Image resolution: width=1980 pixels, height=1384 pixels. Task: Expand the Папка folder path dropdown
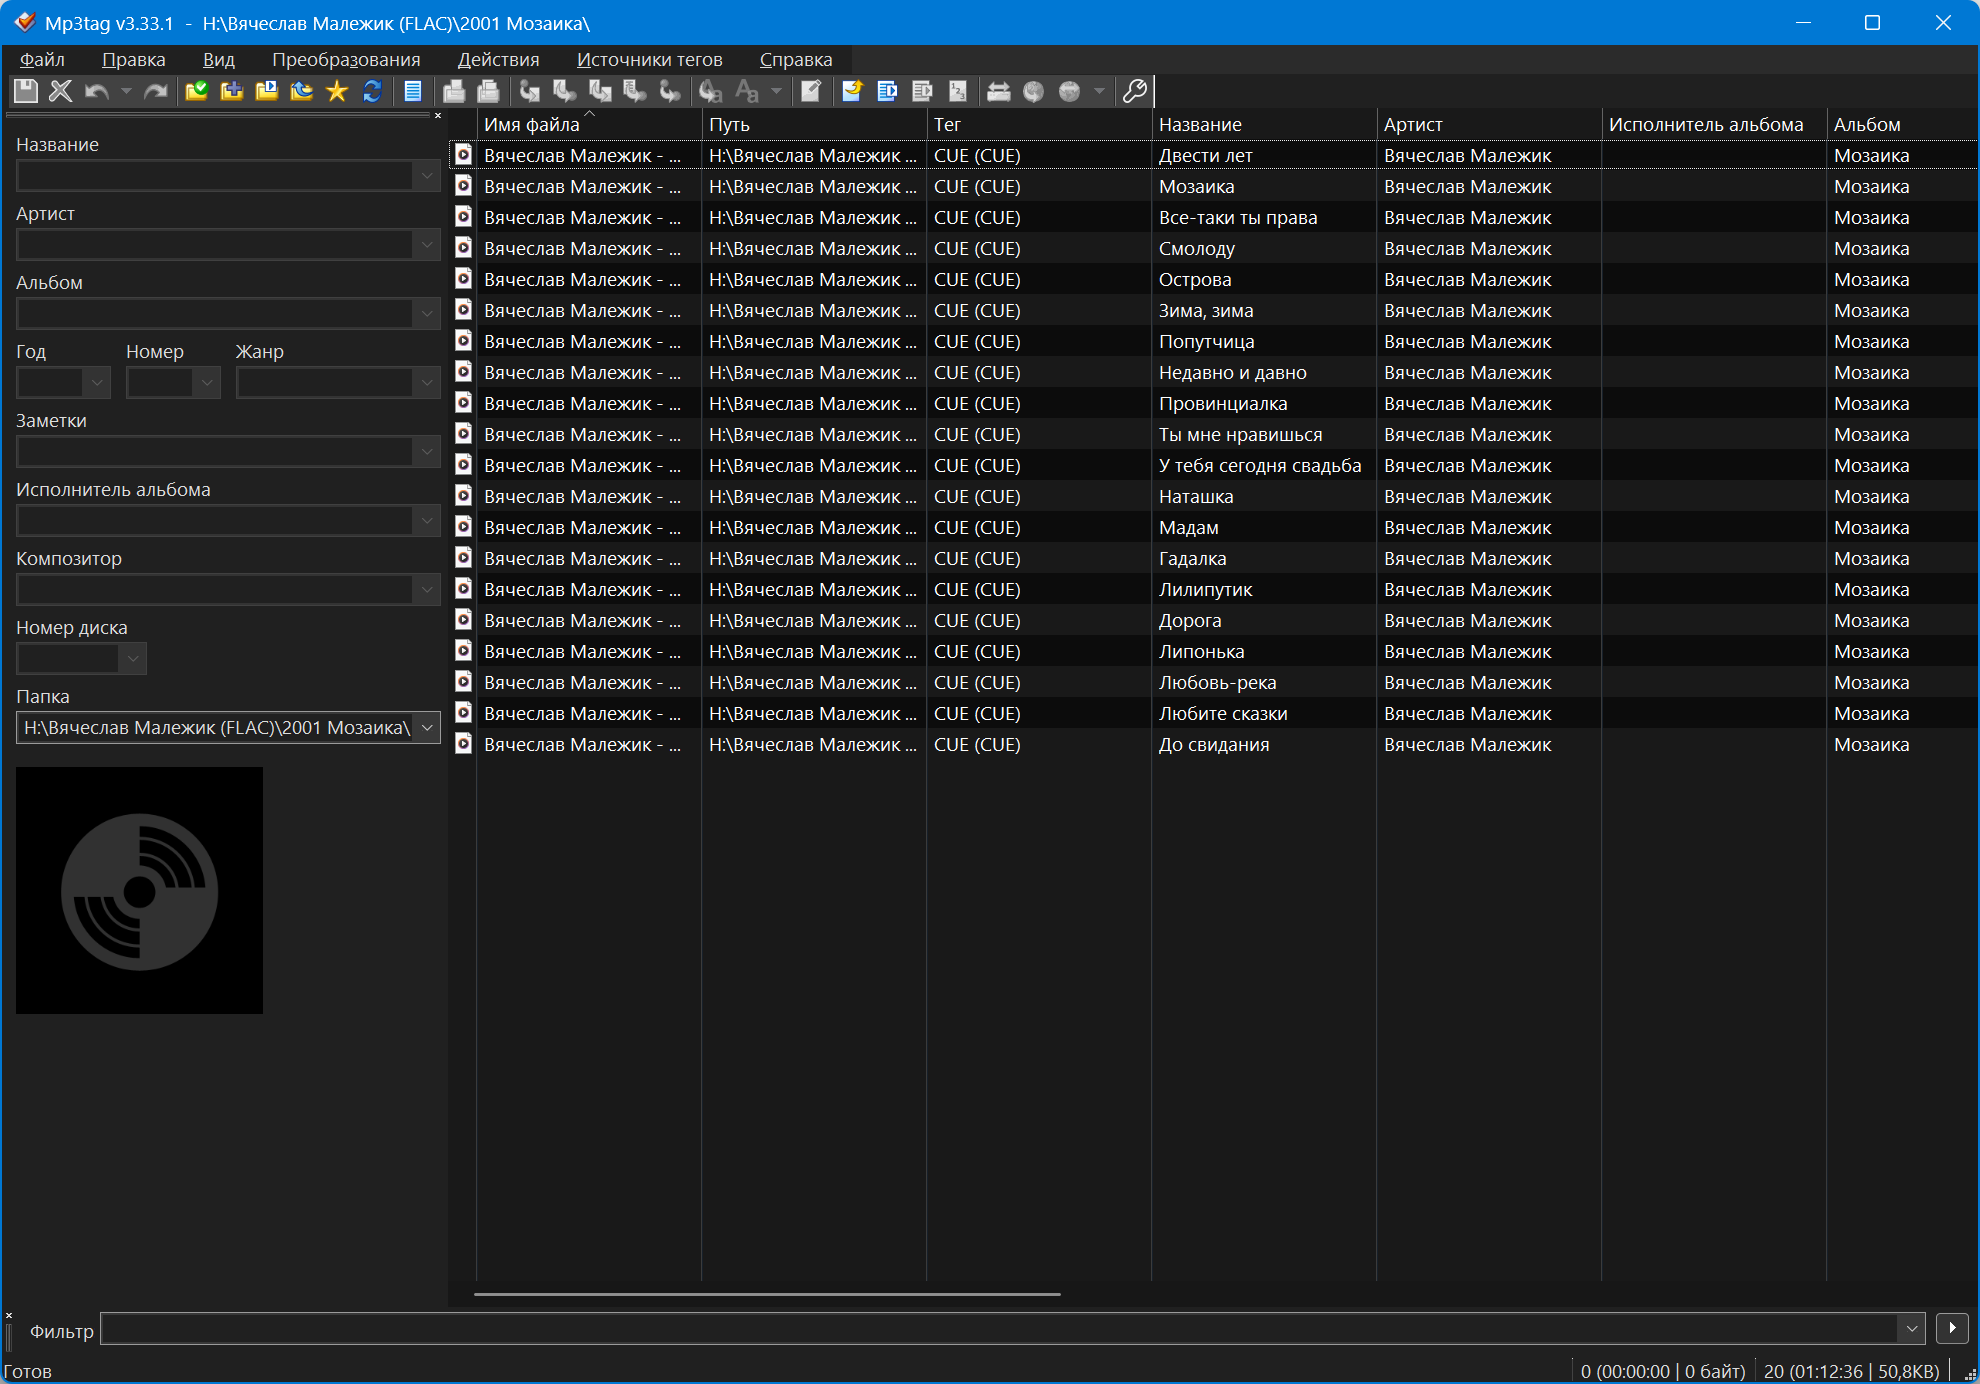(x=427, y=728)
